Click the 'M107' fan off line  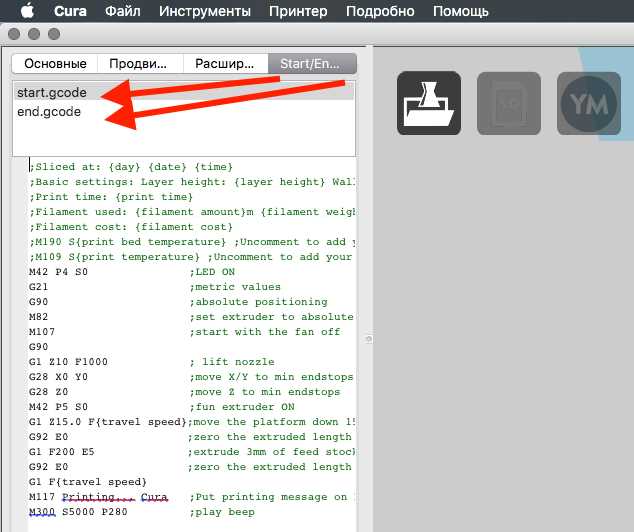(x=185, y=331)
